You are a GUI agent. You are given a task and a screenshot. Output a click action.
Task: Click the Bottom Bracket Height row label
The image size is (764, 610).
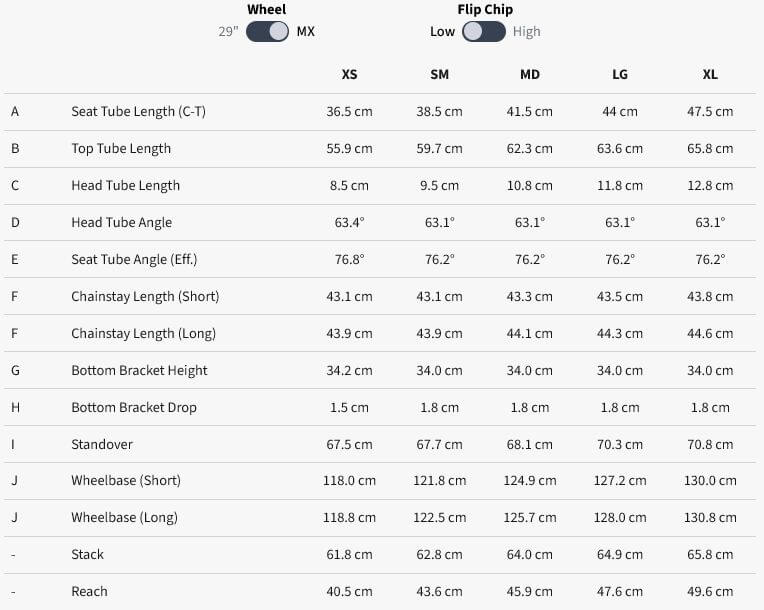pyautogui.click(x=139, y=371)
